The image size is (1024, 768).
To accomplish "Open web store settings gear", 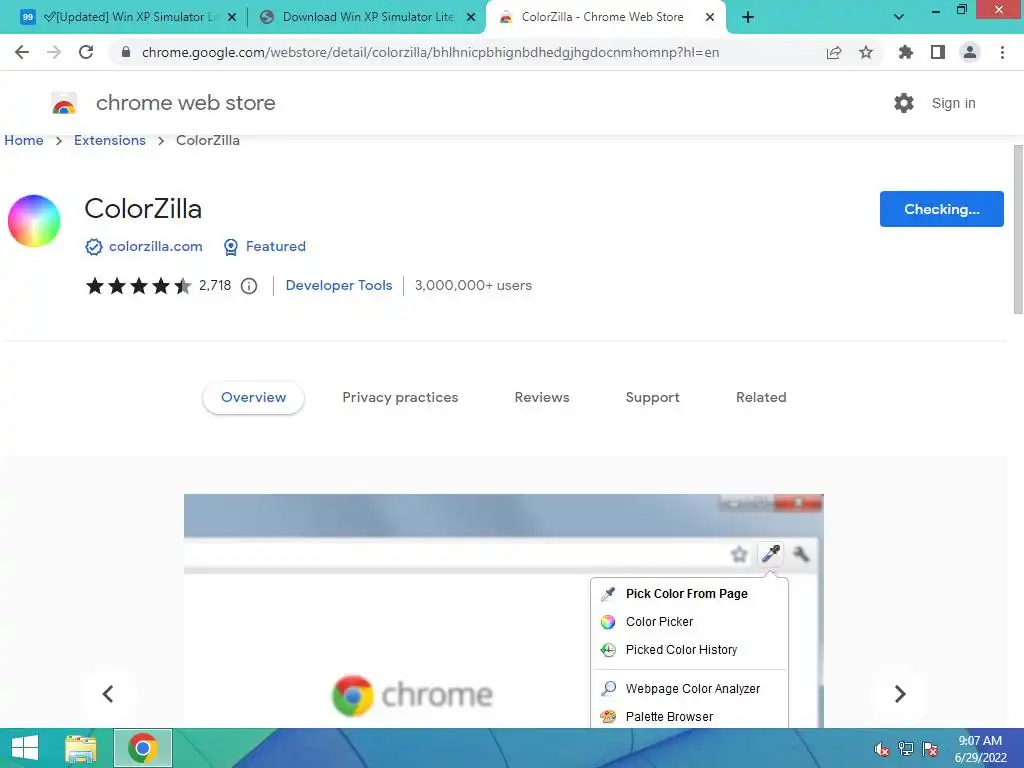I will (904, 103).
